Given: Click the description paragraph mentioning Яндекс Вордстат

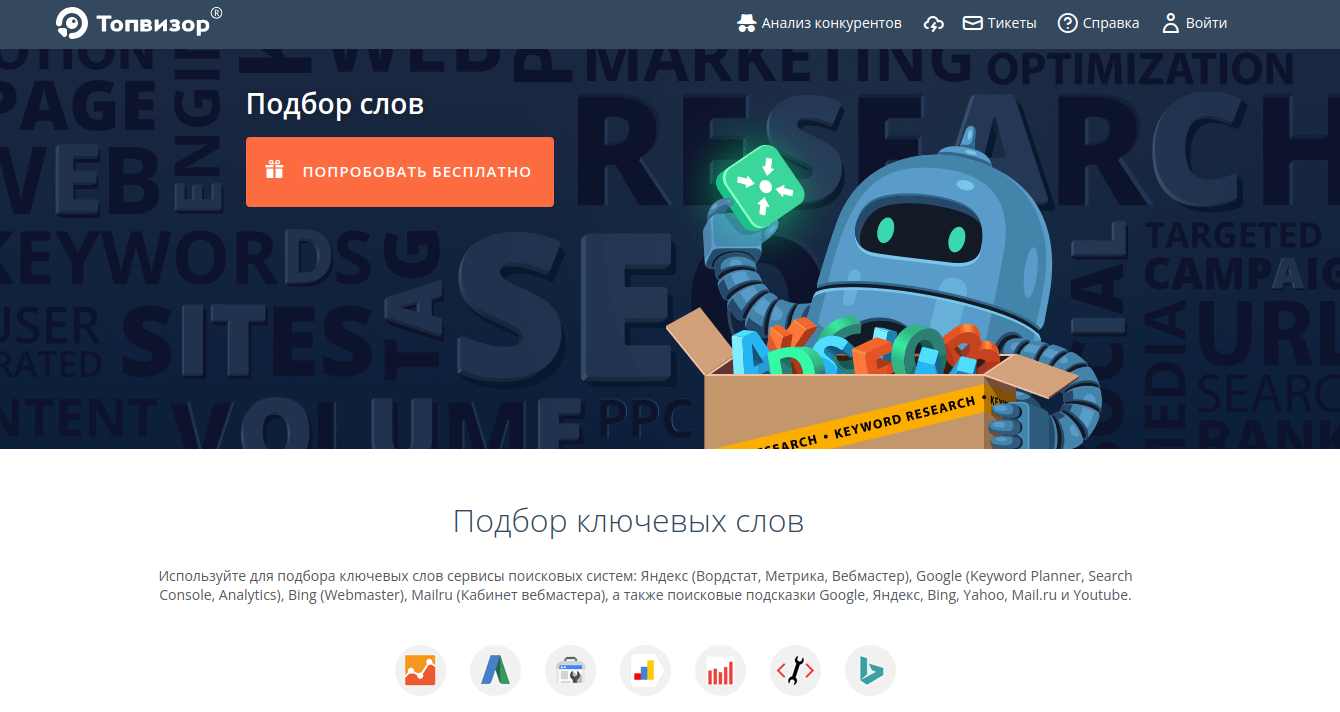Looking at the screenshot, I should (645, 585).
